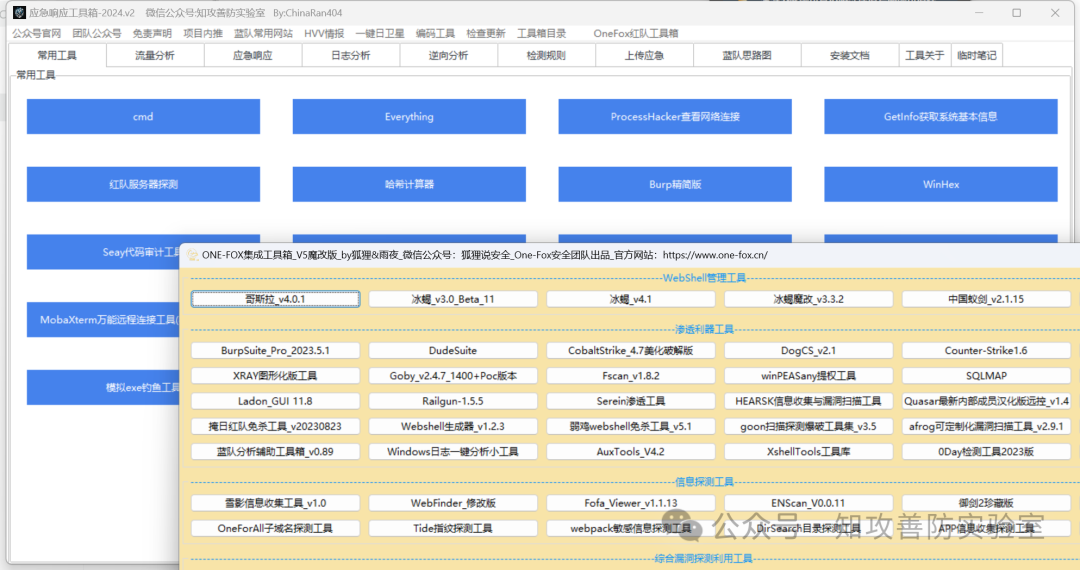Open the 公众号官网 menu
This screenshot has width=1080, height=570.
click(x=37, y=33)
